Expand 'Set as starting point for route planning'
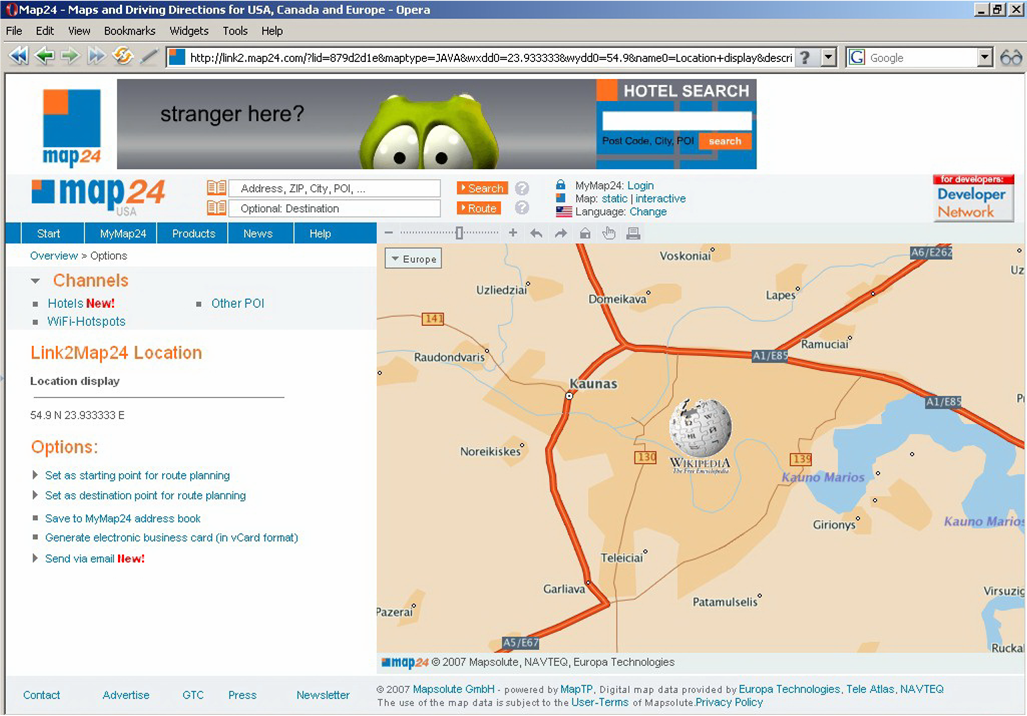 tap(36, 476)
